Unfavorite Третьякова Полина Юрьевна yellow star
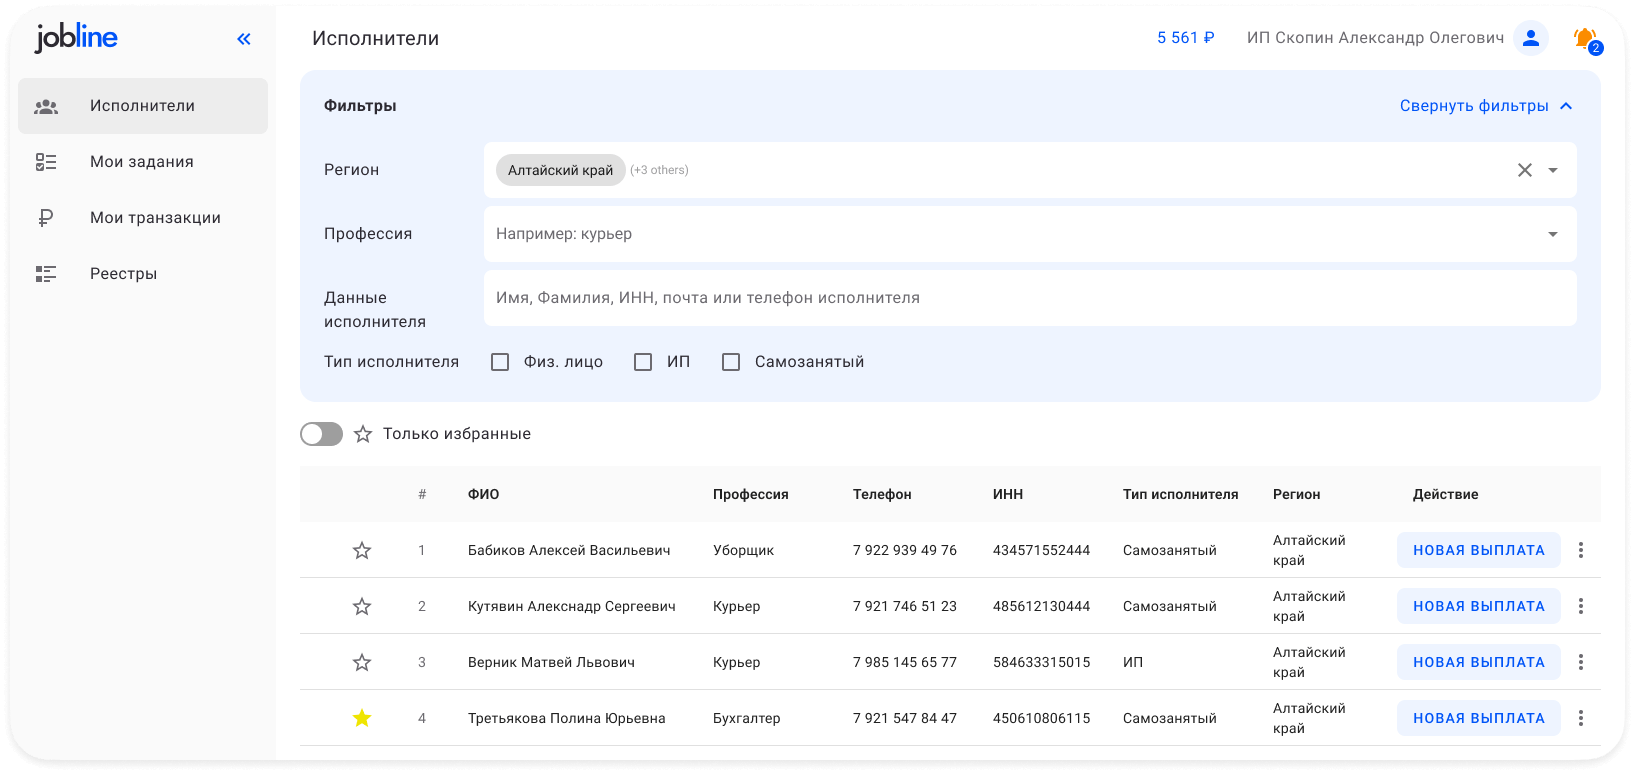Screen dimensions: 1635x774 [362, 718]
